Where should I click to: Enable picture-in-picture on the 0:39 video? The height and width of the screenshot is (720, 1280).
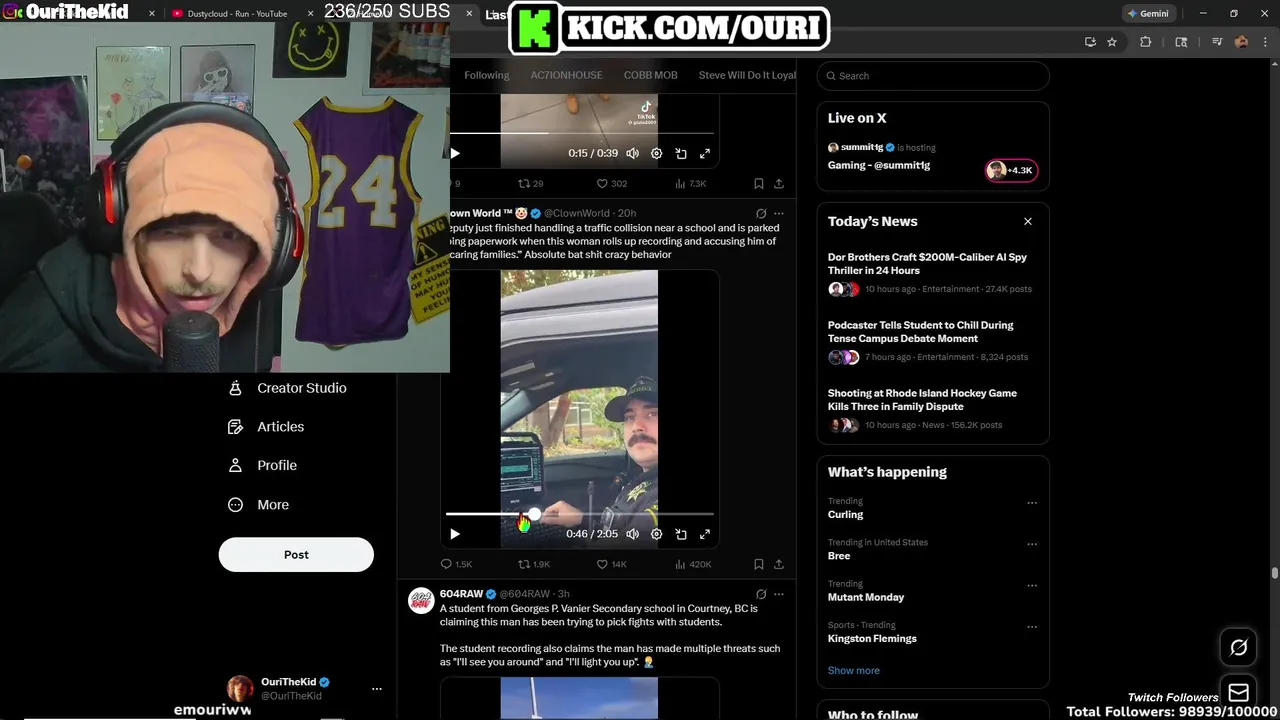[681, 153]
